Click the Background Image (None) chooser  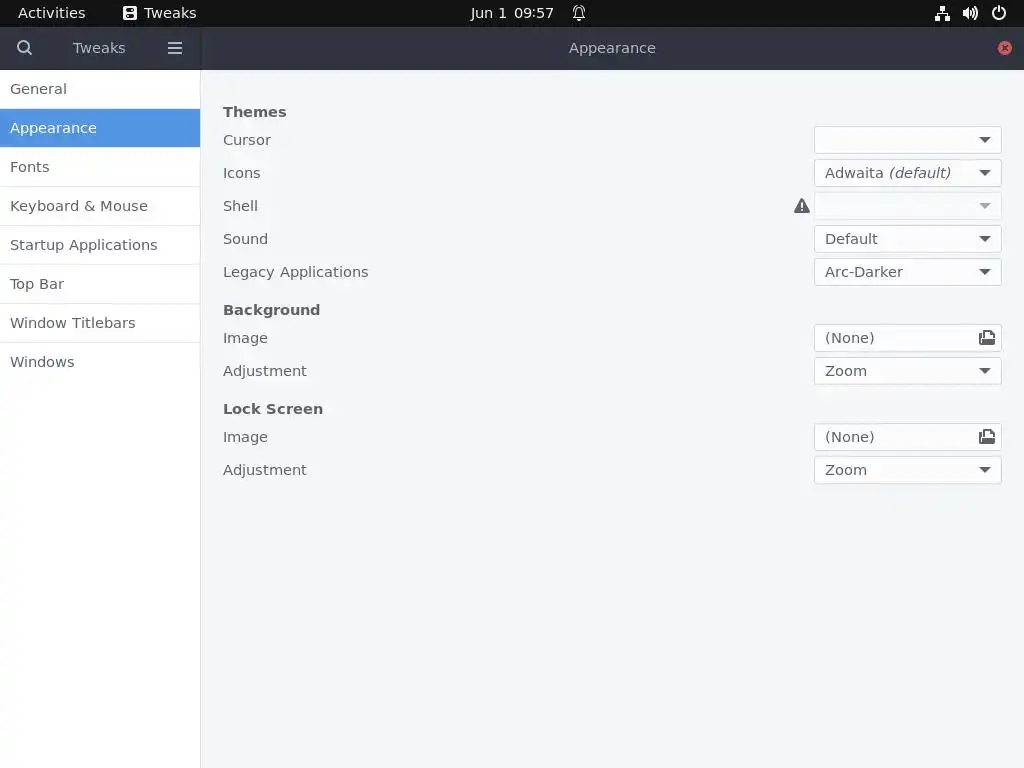pos(907,338)
